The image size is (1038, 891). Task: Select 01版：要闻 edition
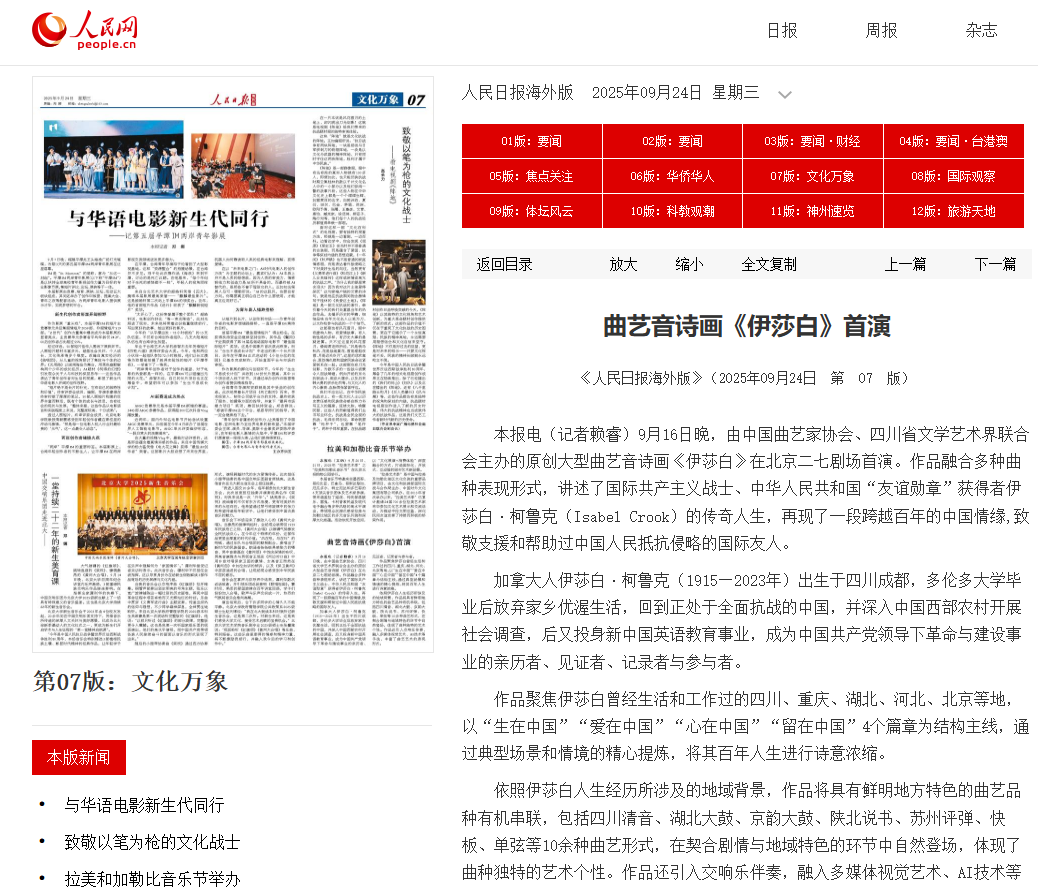point(531,140)
